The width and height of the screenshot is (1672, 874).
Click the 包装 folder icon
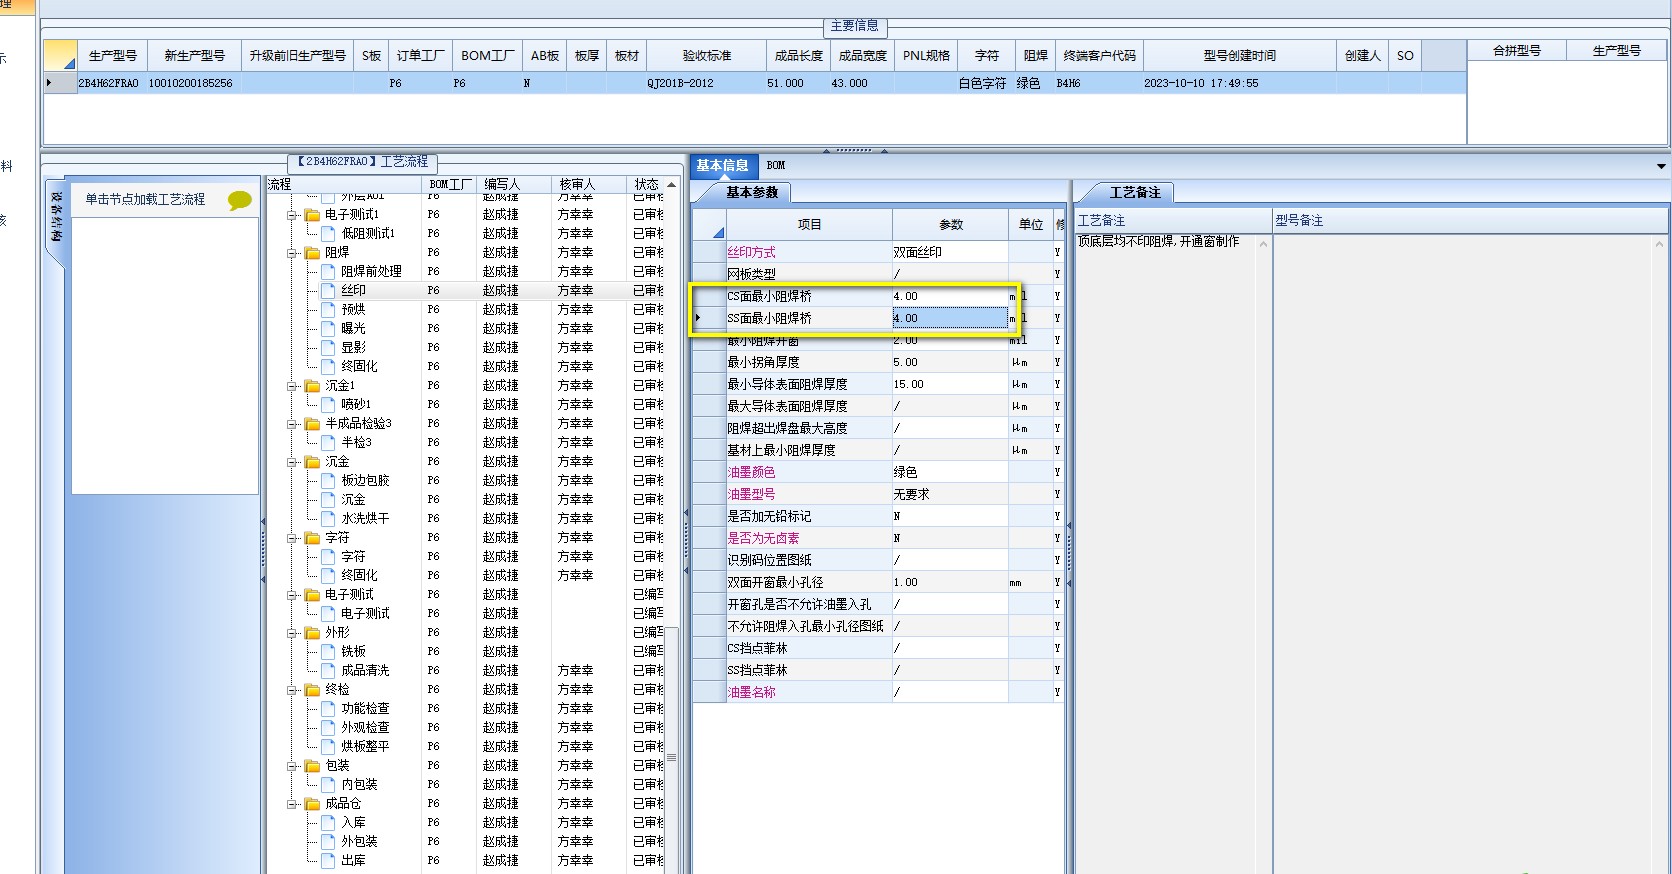click(312, 765)
